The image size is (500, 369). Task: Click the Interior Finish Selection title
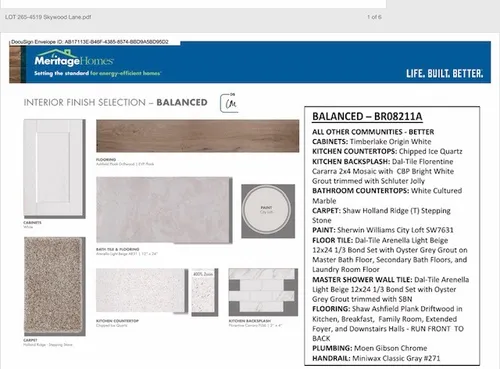click(x=115, y=102)
